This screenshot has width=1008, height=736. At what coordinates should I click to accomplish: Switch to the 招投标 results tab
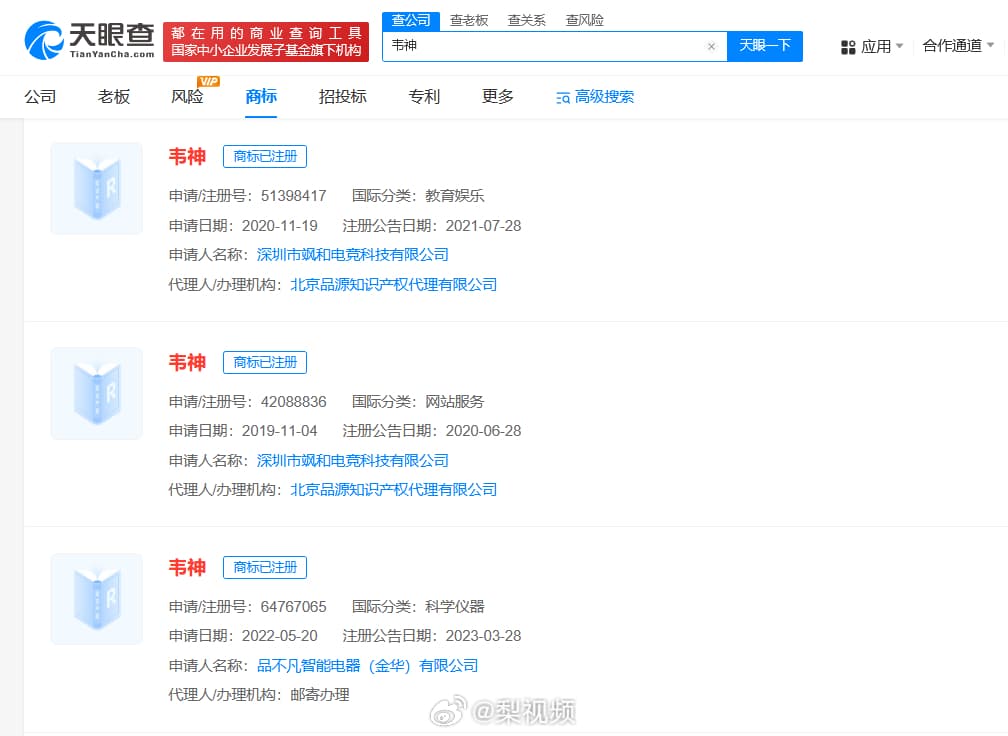(343, 96)
